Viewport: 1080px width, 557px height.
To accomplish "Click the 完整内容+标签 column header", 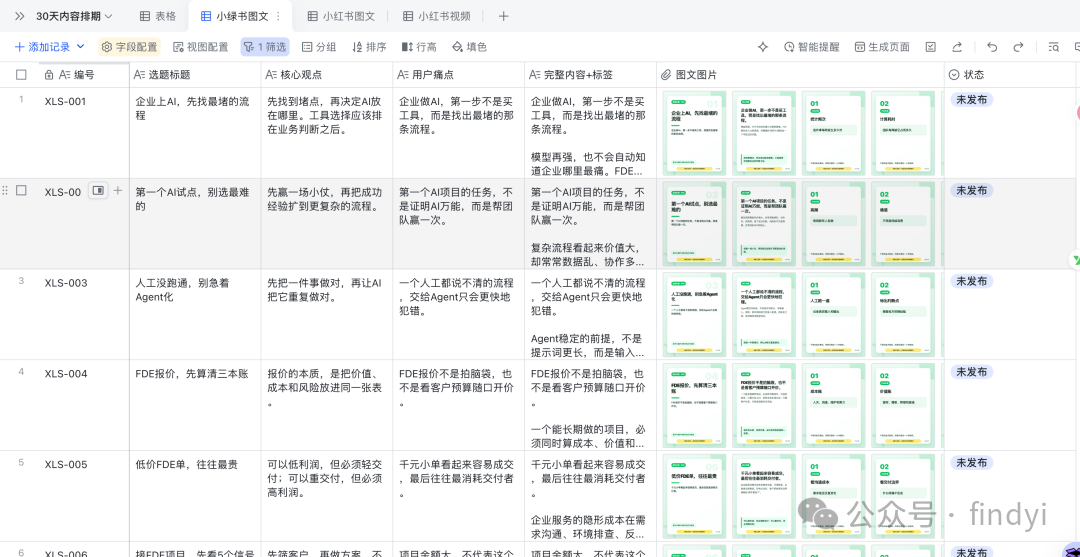I will 590,74.
